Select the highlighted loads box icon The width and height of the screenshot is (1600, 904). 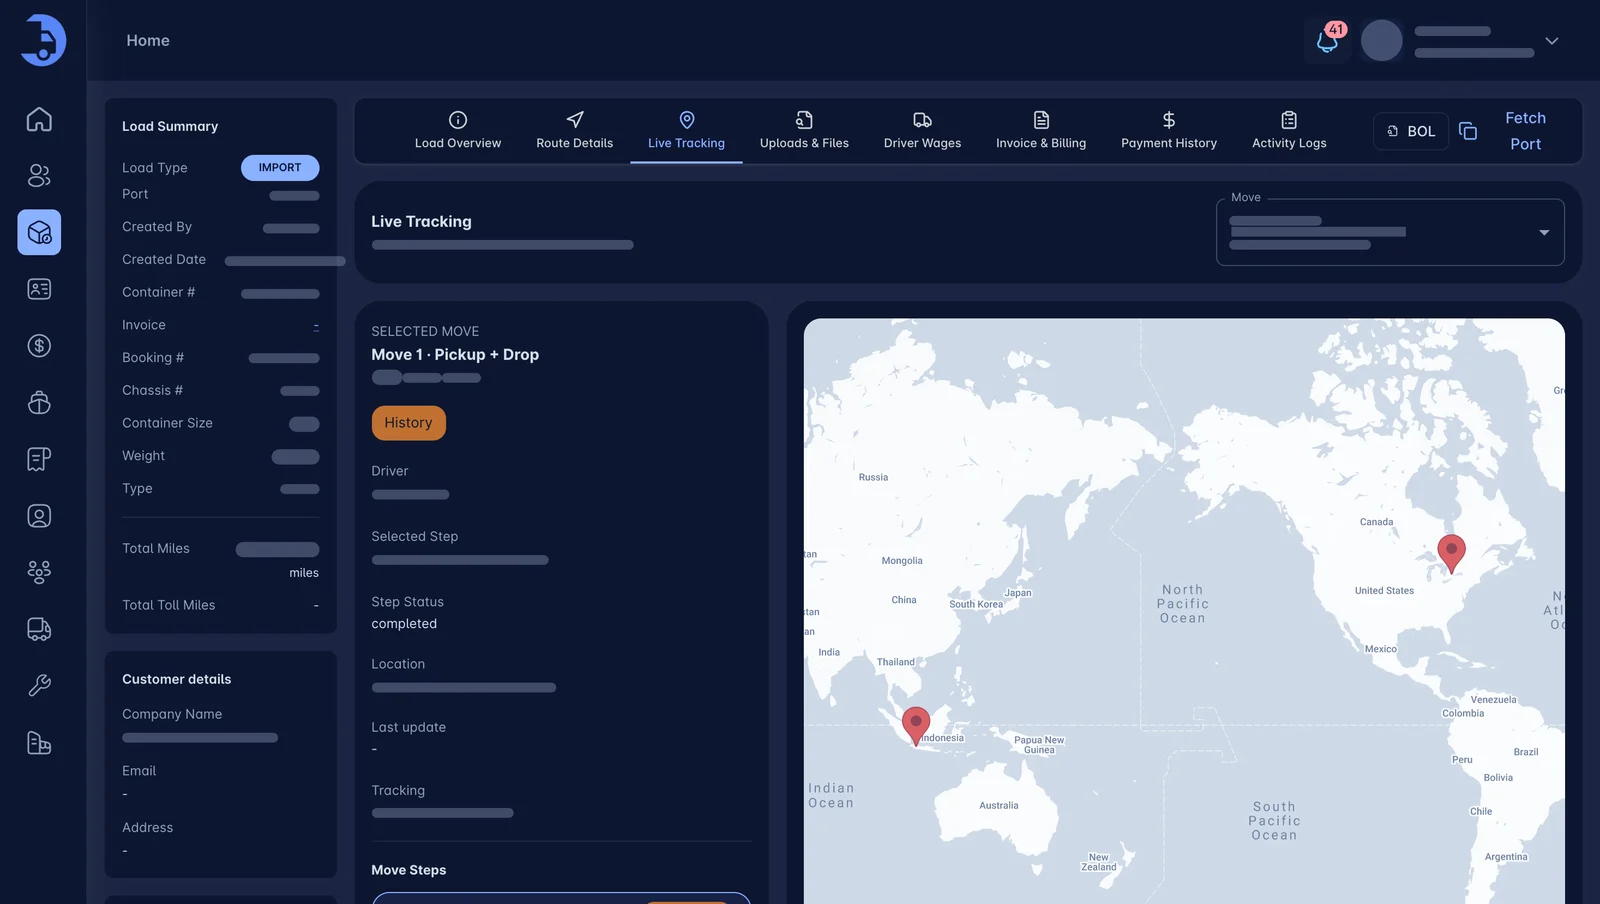coord(39,232)
